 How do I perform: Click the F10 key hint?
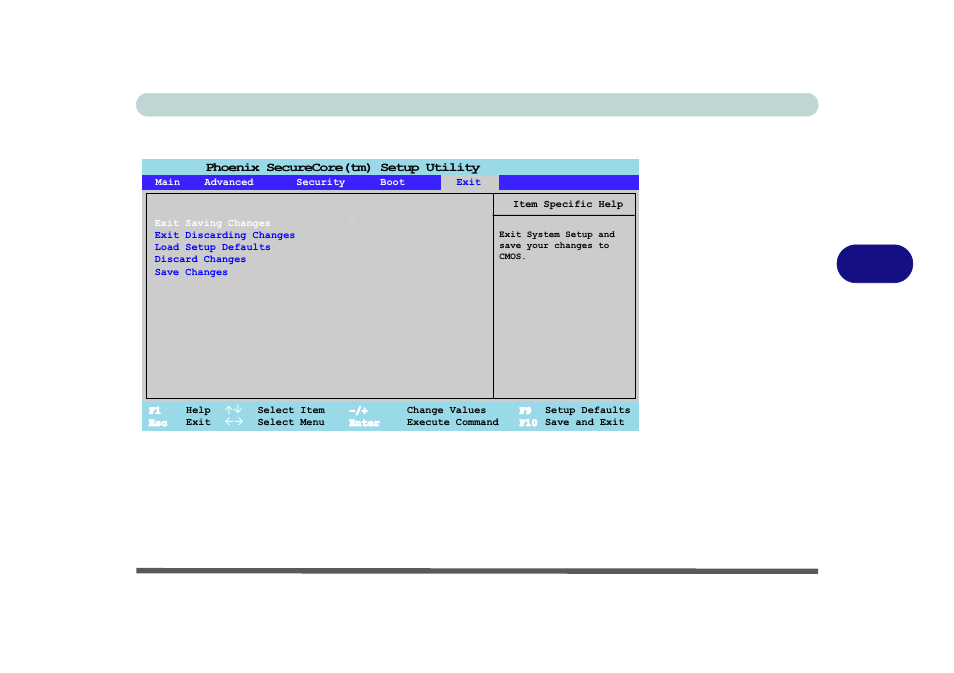(x=528, y=423)
